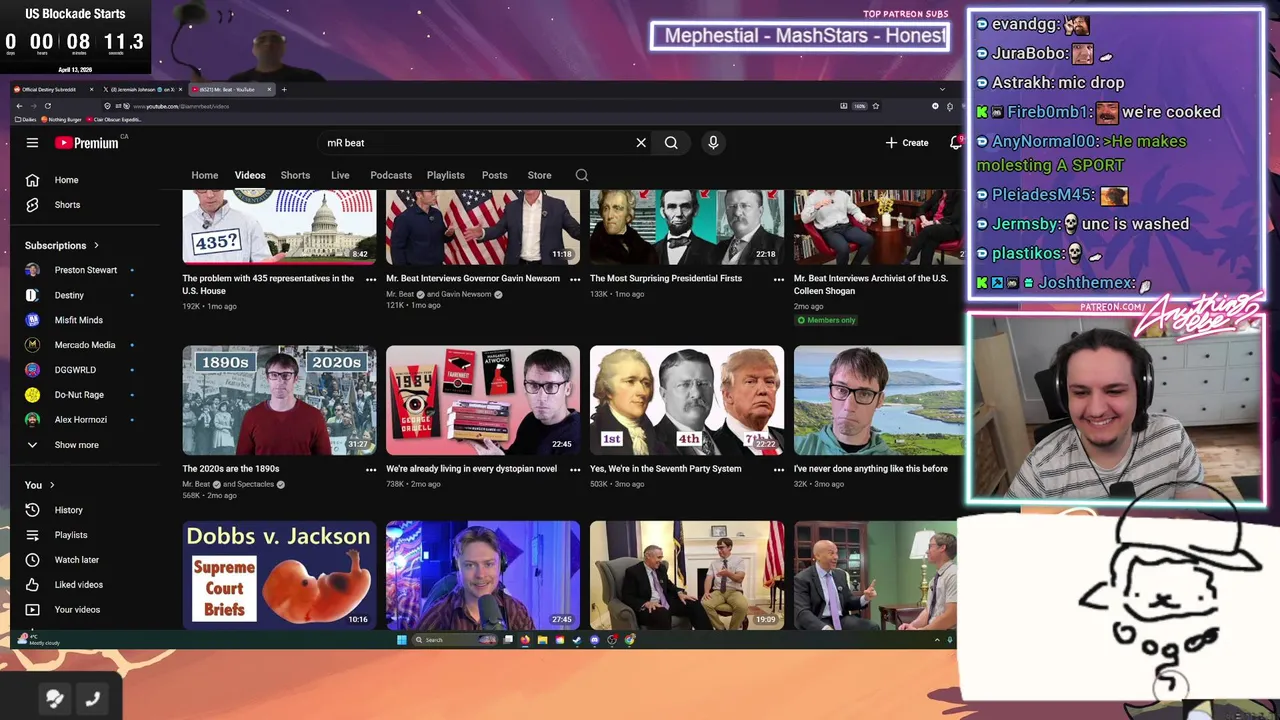Go to Home in YouTube sidebar

coord(66,180)
